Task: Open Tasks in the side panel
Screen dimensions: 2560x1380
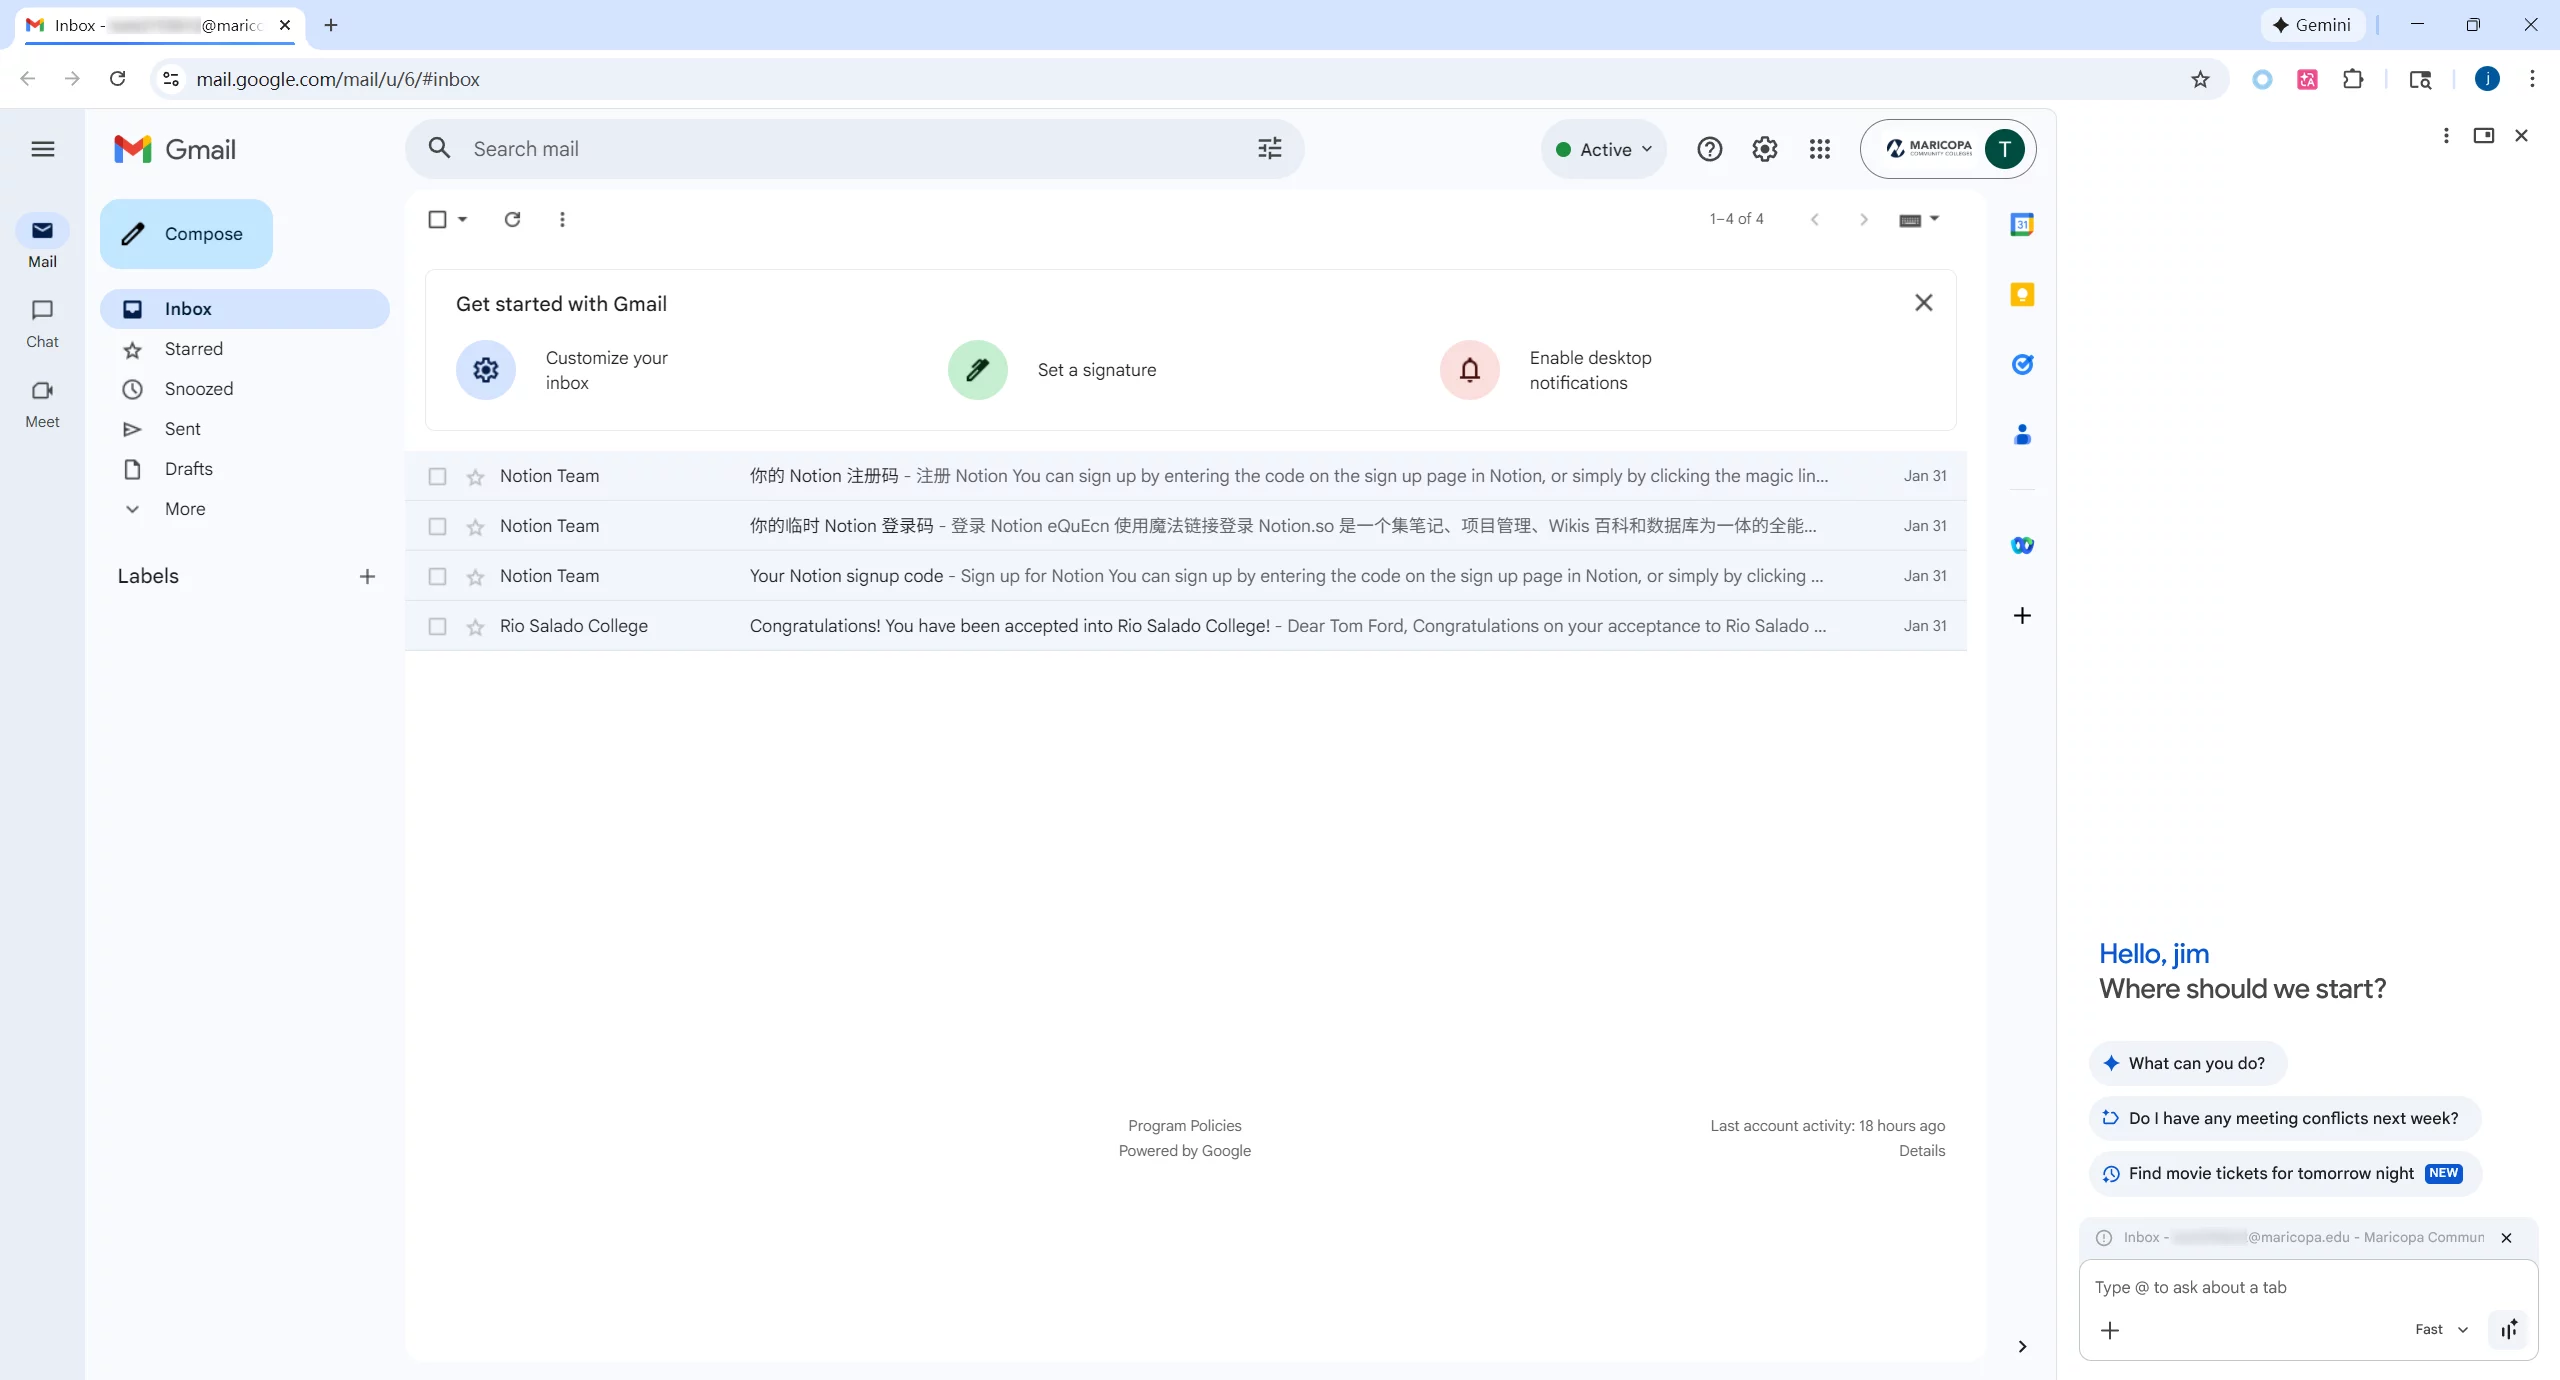Action: click(2022, 364)
